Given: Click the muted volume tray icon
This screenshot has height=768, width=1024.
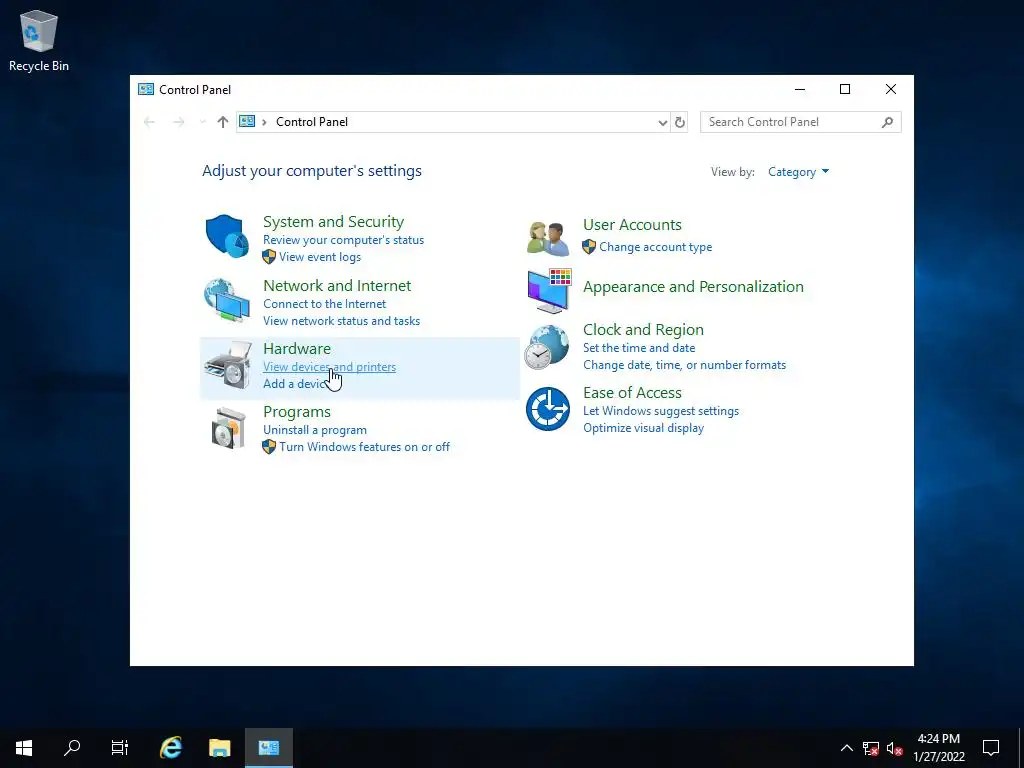Looking at the screenshot, I should pyautogui.click(x=895, y=748).
